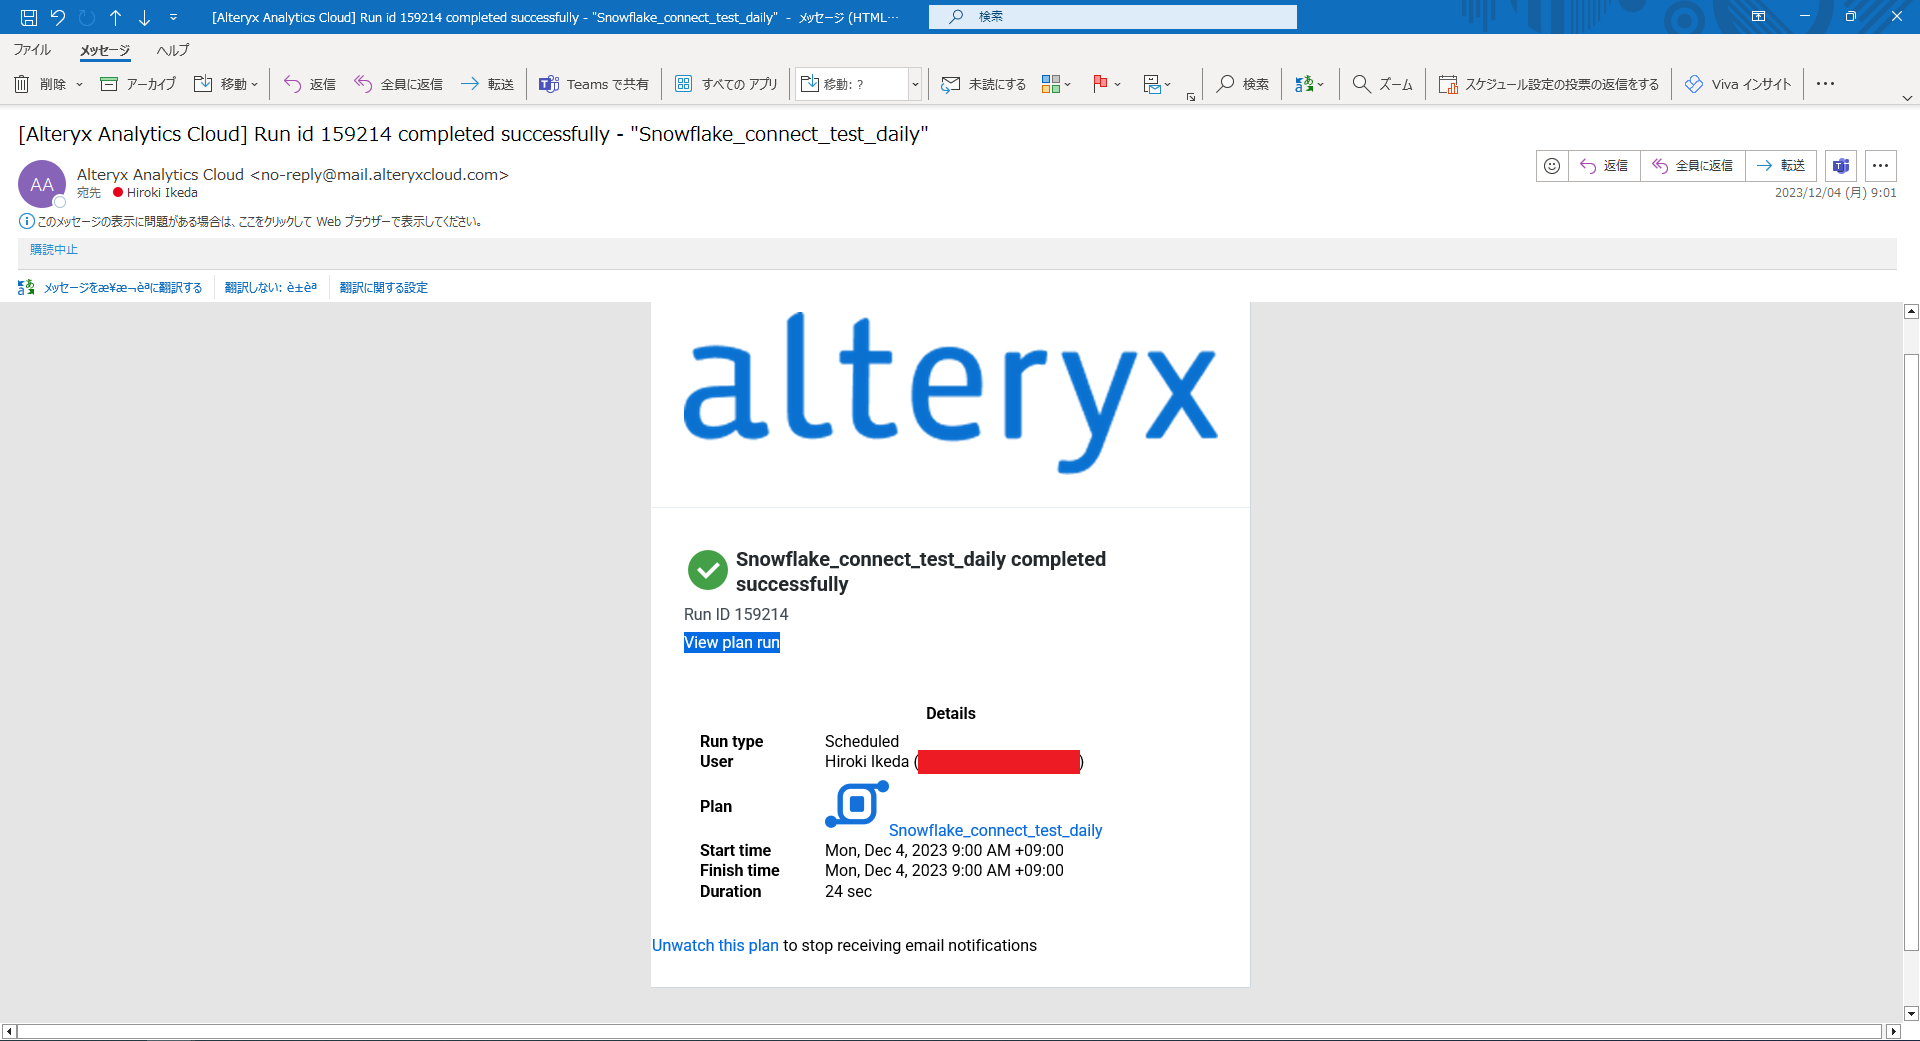Click the ズーム zoom button
This screenshot has width=1920, height=1041.
click(x=1382, y=84)
